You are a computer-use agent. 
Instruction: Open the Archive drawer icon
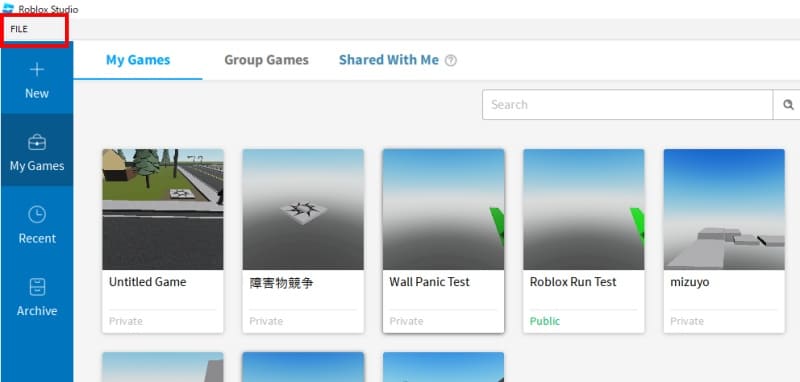(37, 287)
